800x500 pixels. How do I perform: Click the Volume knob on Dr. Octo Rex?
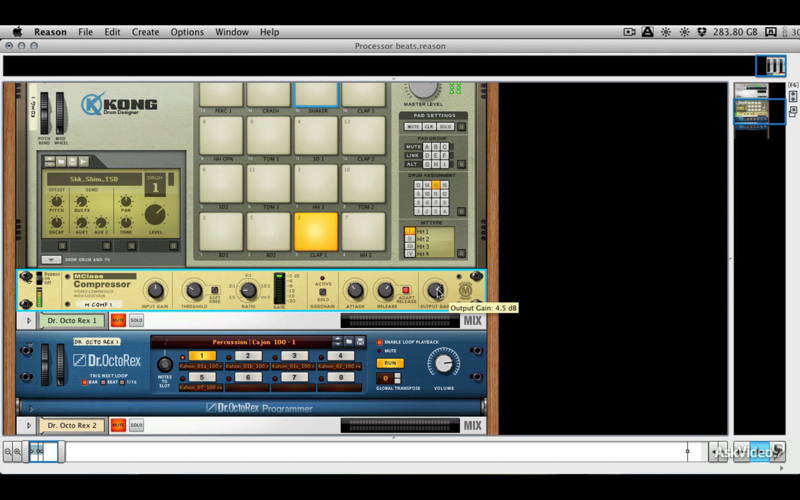pyautogui.click(x=443, y=363)
